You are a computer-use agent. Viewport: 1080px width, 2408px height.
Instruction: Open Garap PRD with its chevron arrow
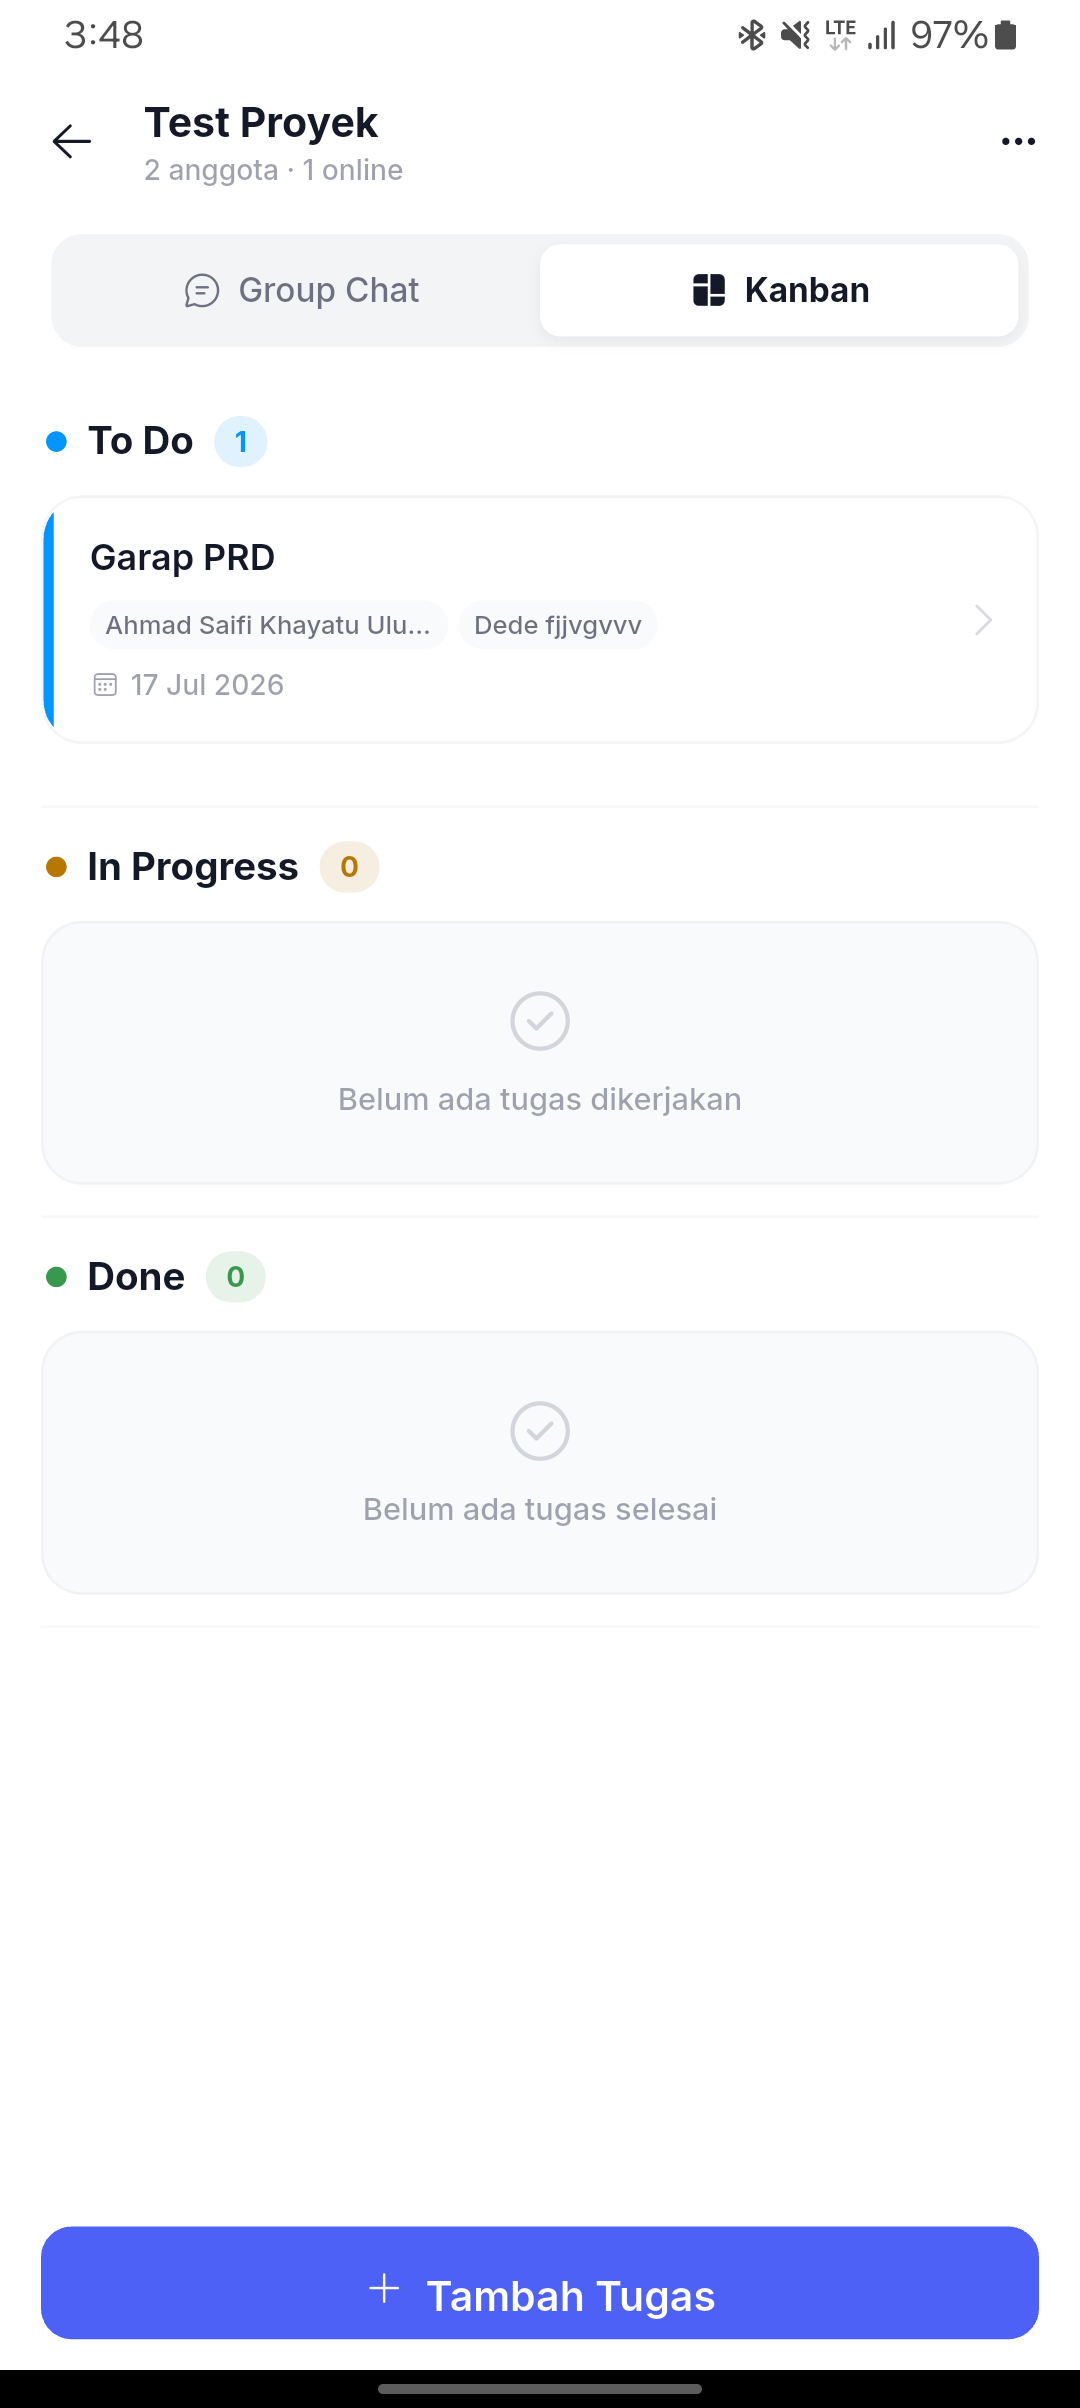click(984, 620)
